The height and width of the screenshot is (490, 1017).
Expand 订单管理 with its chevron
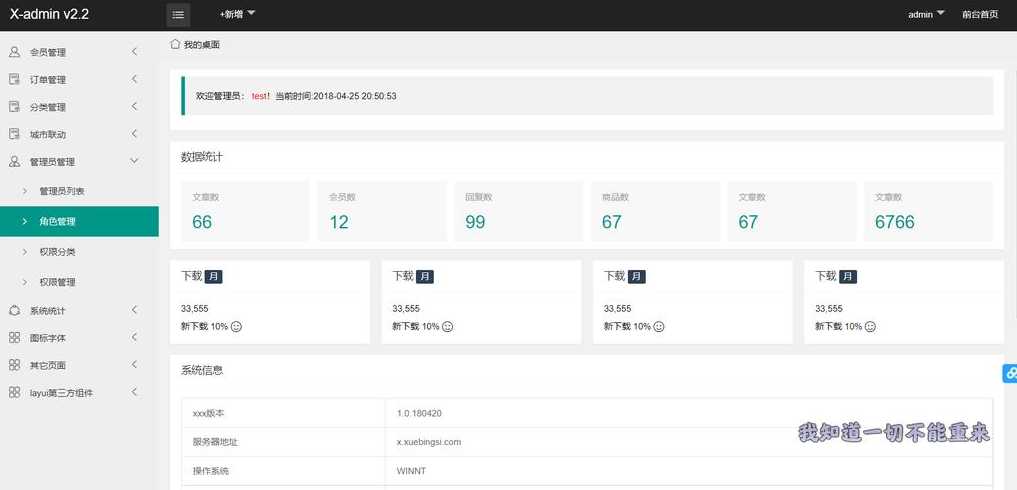pyautogui.click(x=134, y=79)
